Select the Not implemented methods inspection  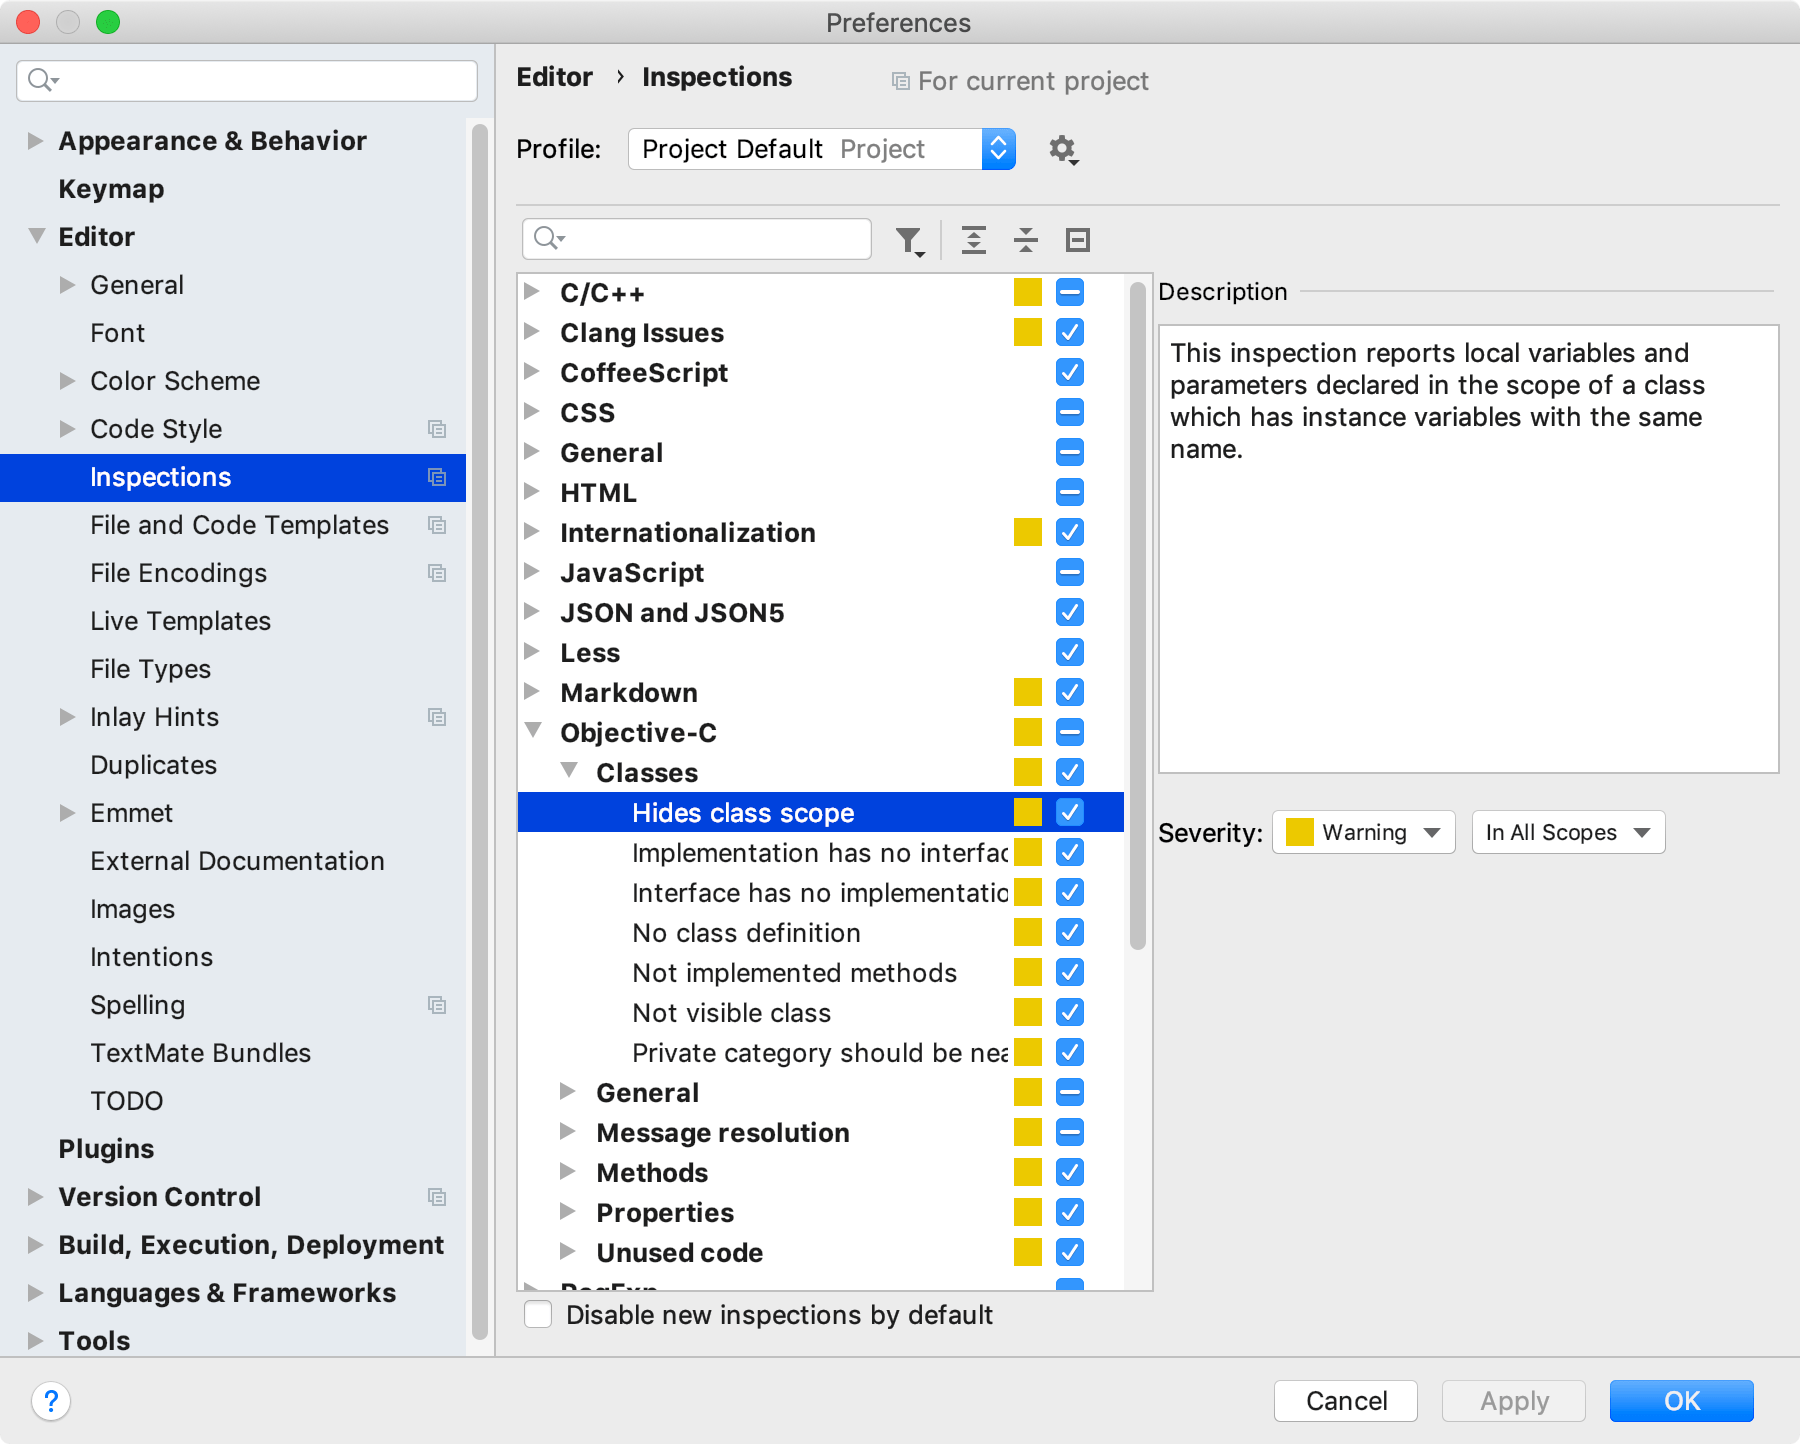click(794, 972)
